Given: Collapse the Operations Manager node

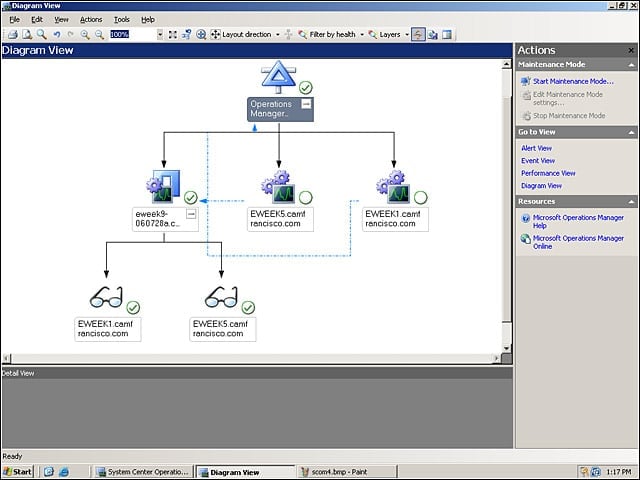Looking at the screenshot, I should (306, 104).
